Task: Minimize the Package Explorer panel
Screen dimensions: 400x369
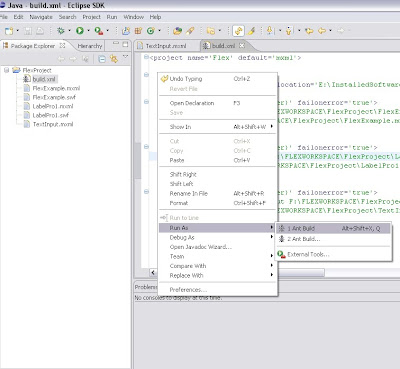Action: [x=116, y=44]
